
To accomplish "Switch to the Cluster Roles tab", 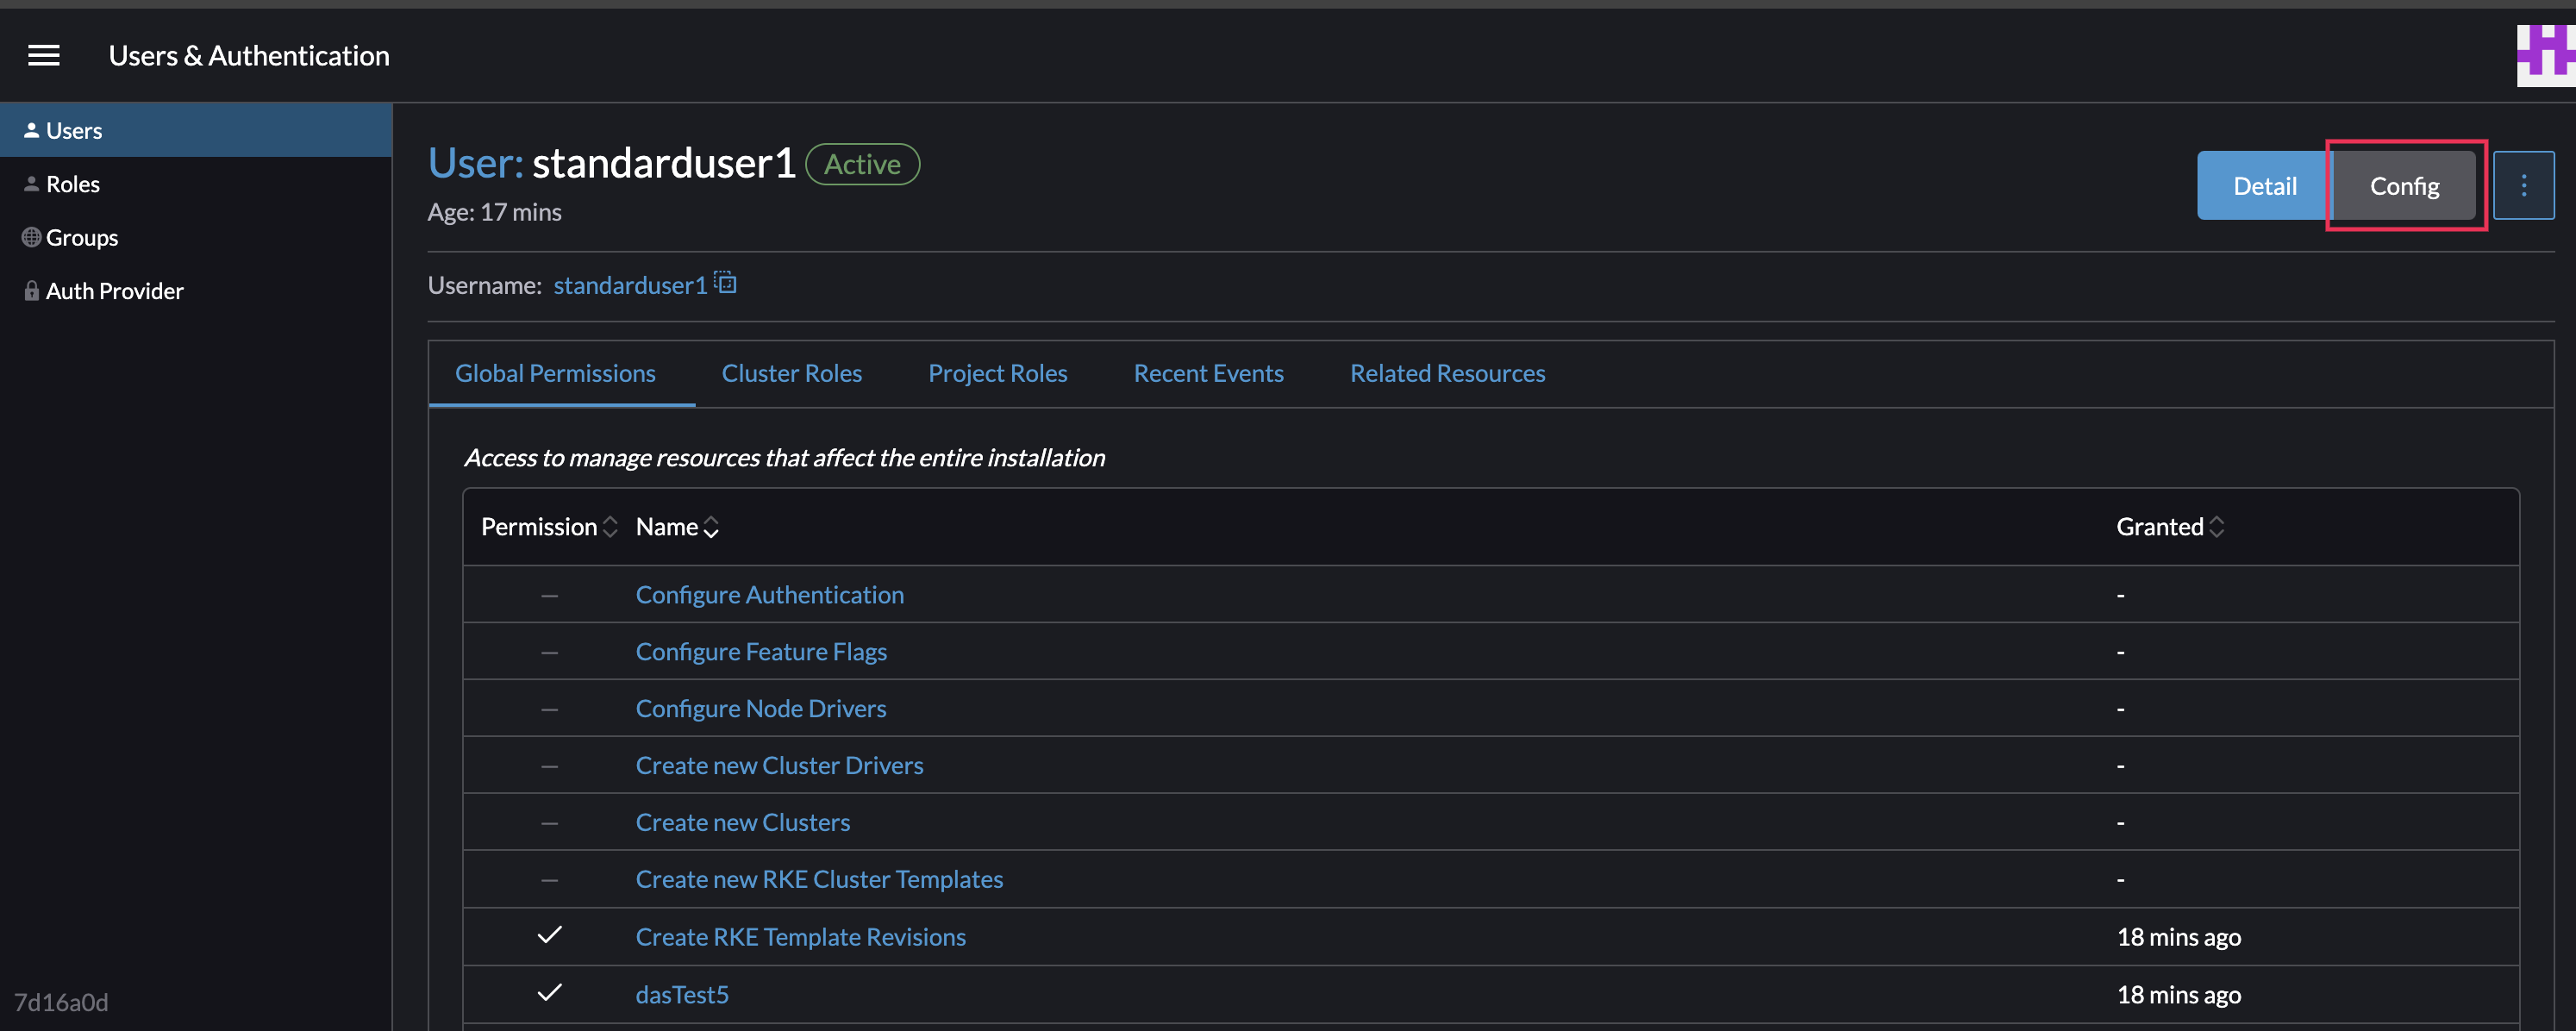I will pyautogui.click(x=791, y=373).
